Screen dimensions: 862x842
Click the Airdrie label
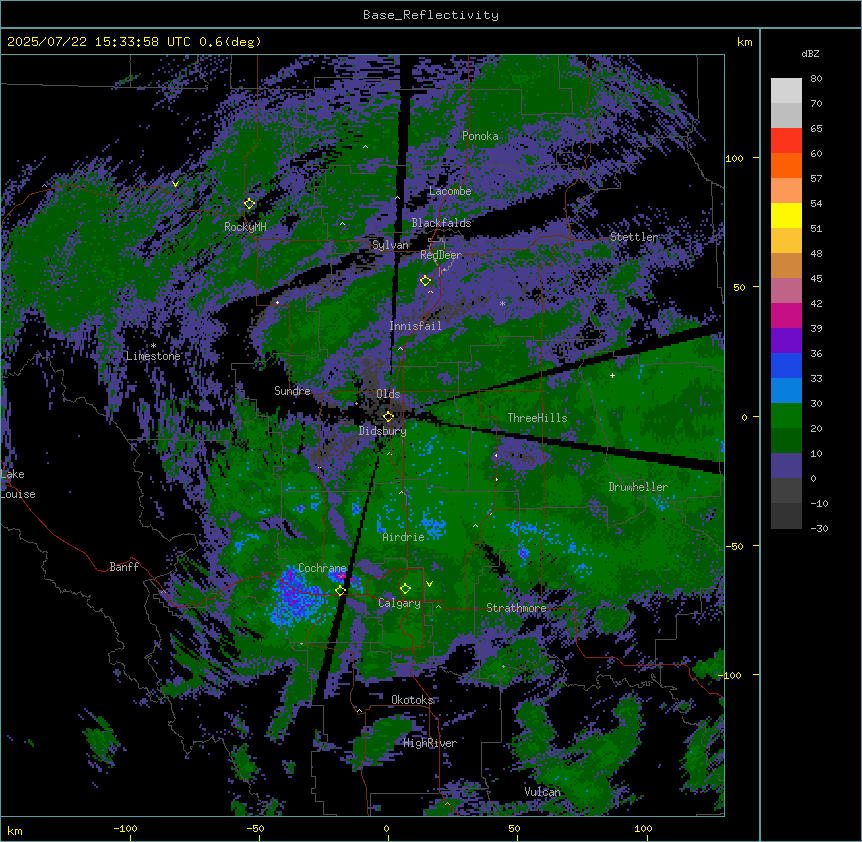point(403,537)
